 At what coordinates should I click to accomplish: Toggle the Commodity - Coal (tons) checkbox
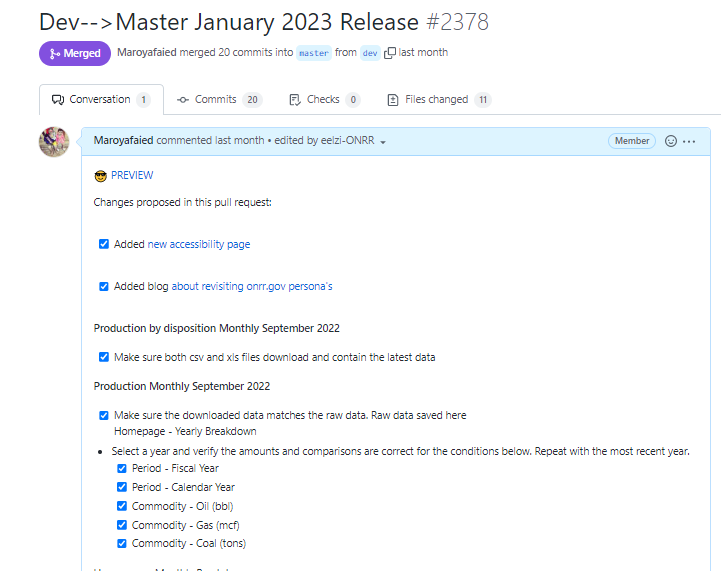tap(122, 543)
